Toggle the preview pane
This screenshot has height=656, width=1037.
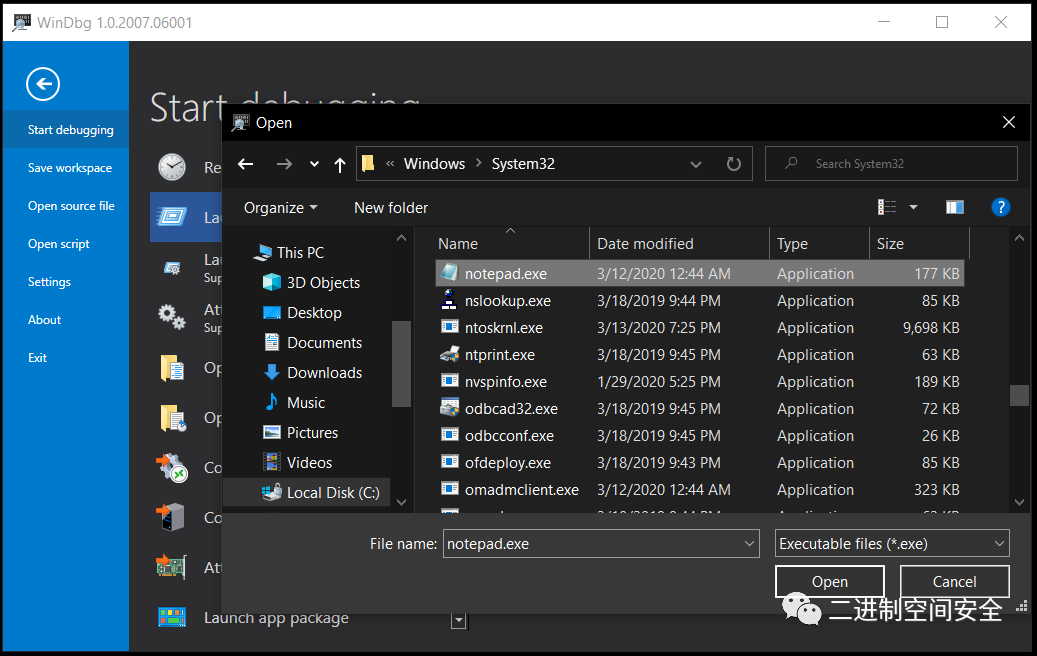(954, 207)
